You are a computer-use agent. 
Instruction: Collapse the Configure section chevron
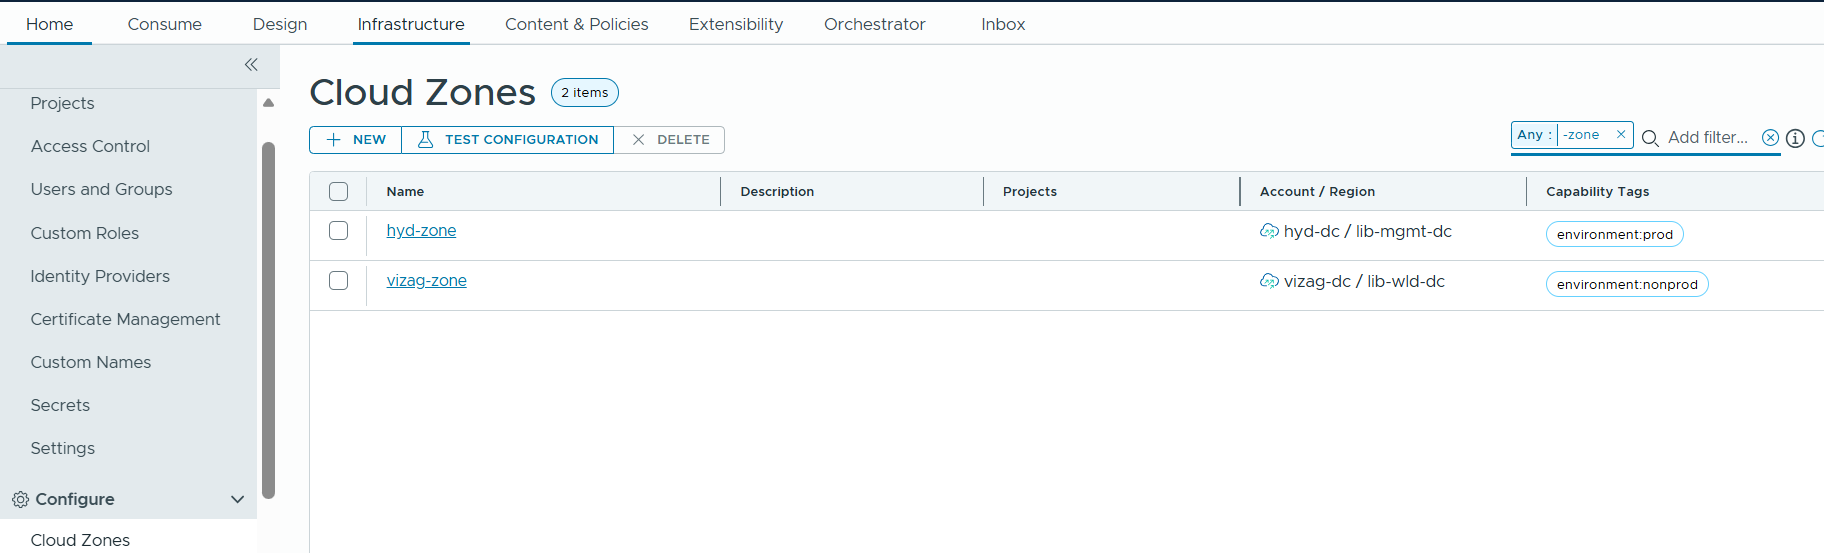[x=237, y=499]
